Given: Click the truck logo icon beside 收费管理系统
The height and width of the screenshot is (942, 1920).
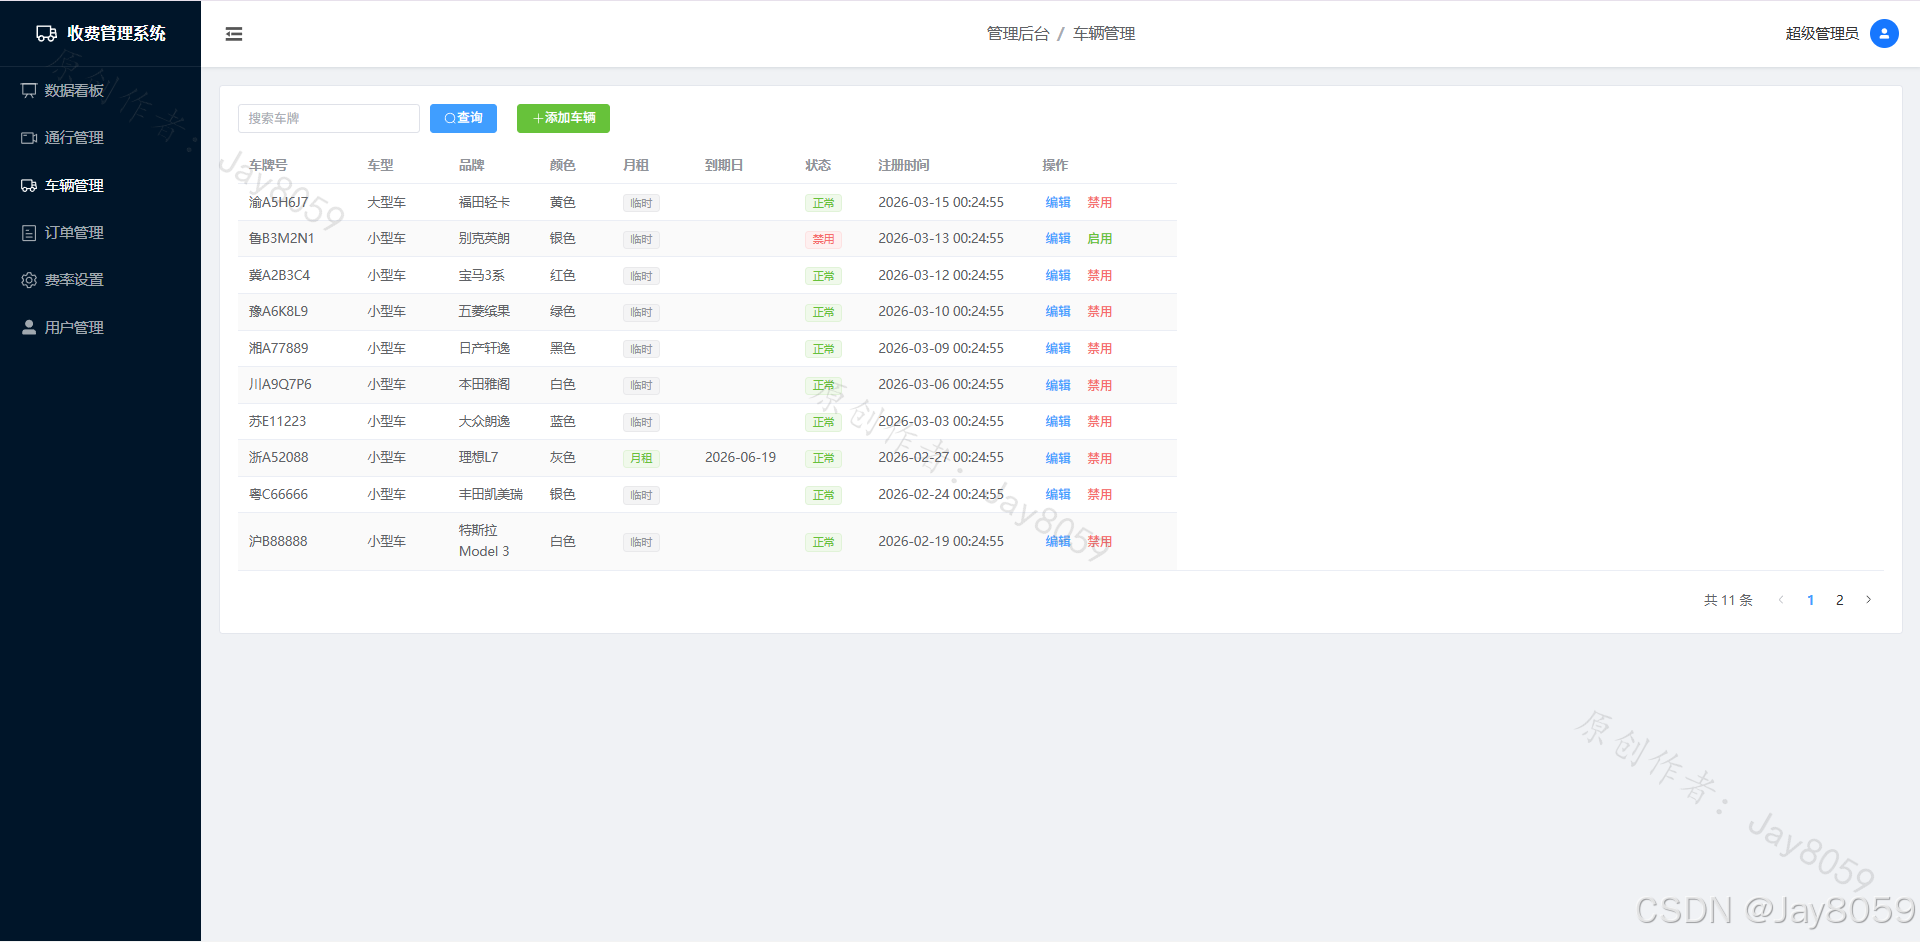Looking at the screenshot, I should 46,34.
